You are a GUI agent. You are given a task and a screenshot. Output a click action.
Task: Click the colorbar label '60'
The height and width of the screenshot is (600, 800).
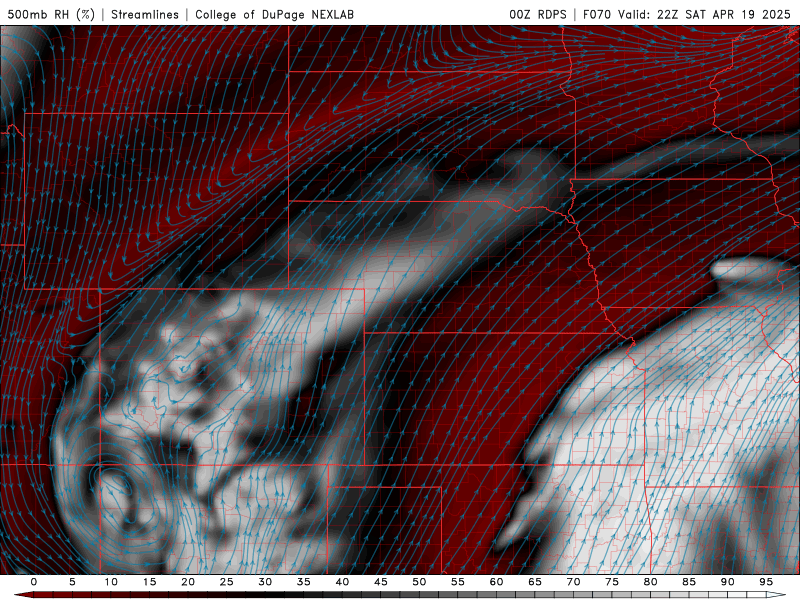[x=496, y=582]
